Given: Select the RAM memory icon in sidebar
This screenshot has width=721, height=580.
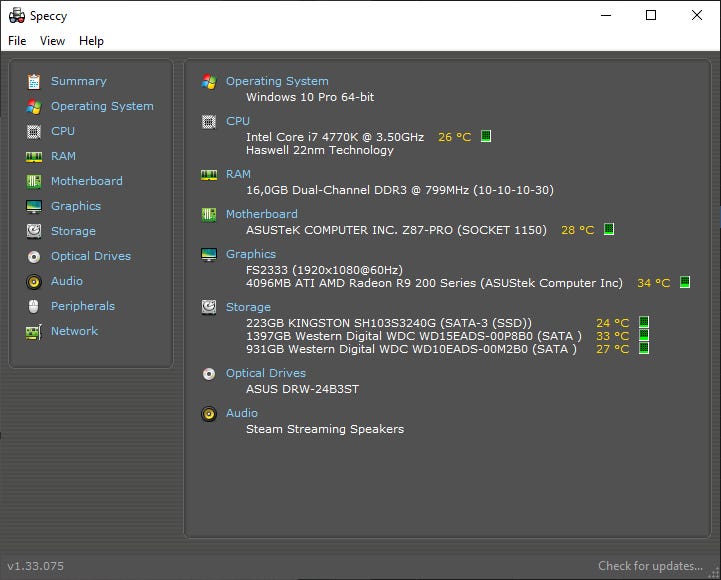Looking at the screenshot, I should [x=34, y=156].
